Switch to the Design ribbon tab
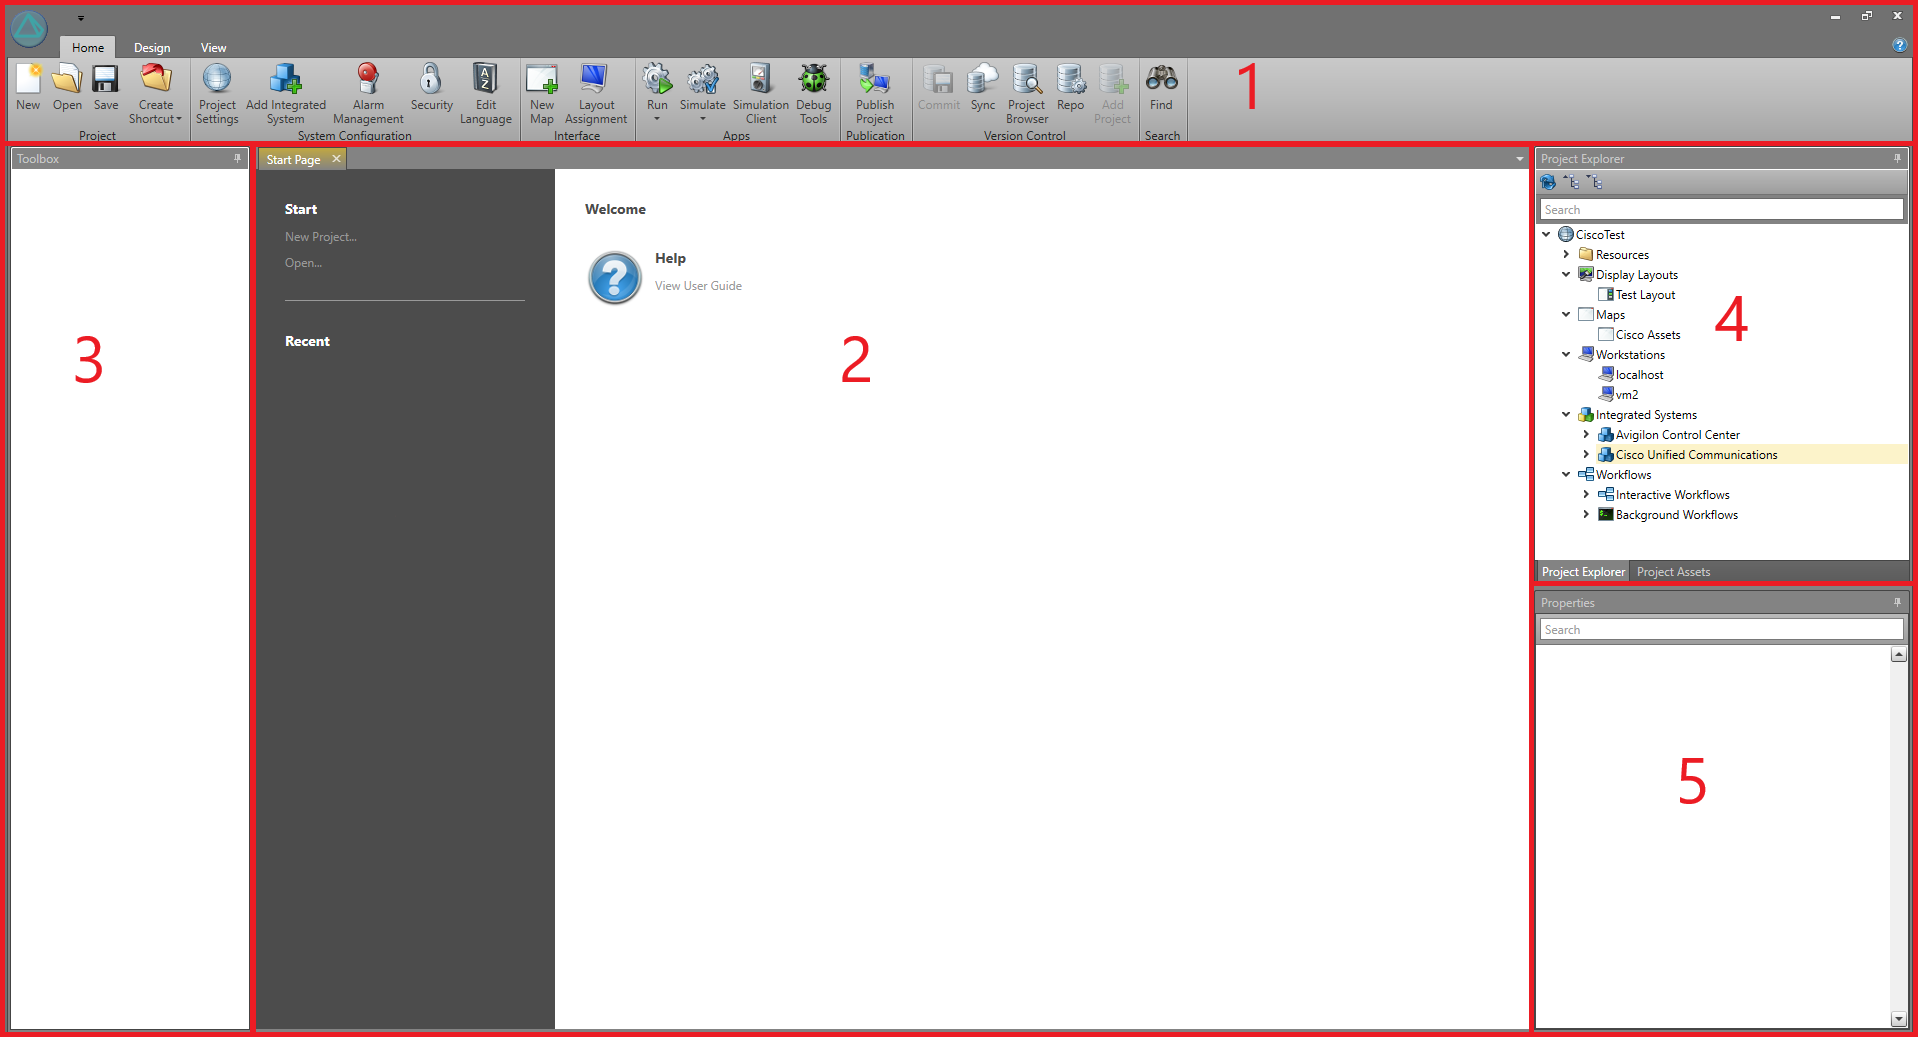Image resolution: width=1918 pixels, height=1037 pixels. pos(152,48)
